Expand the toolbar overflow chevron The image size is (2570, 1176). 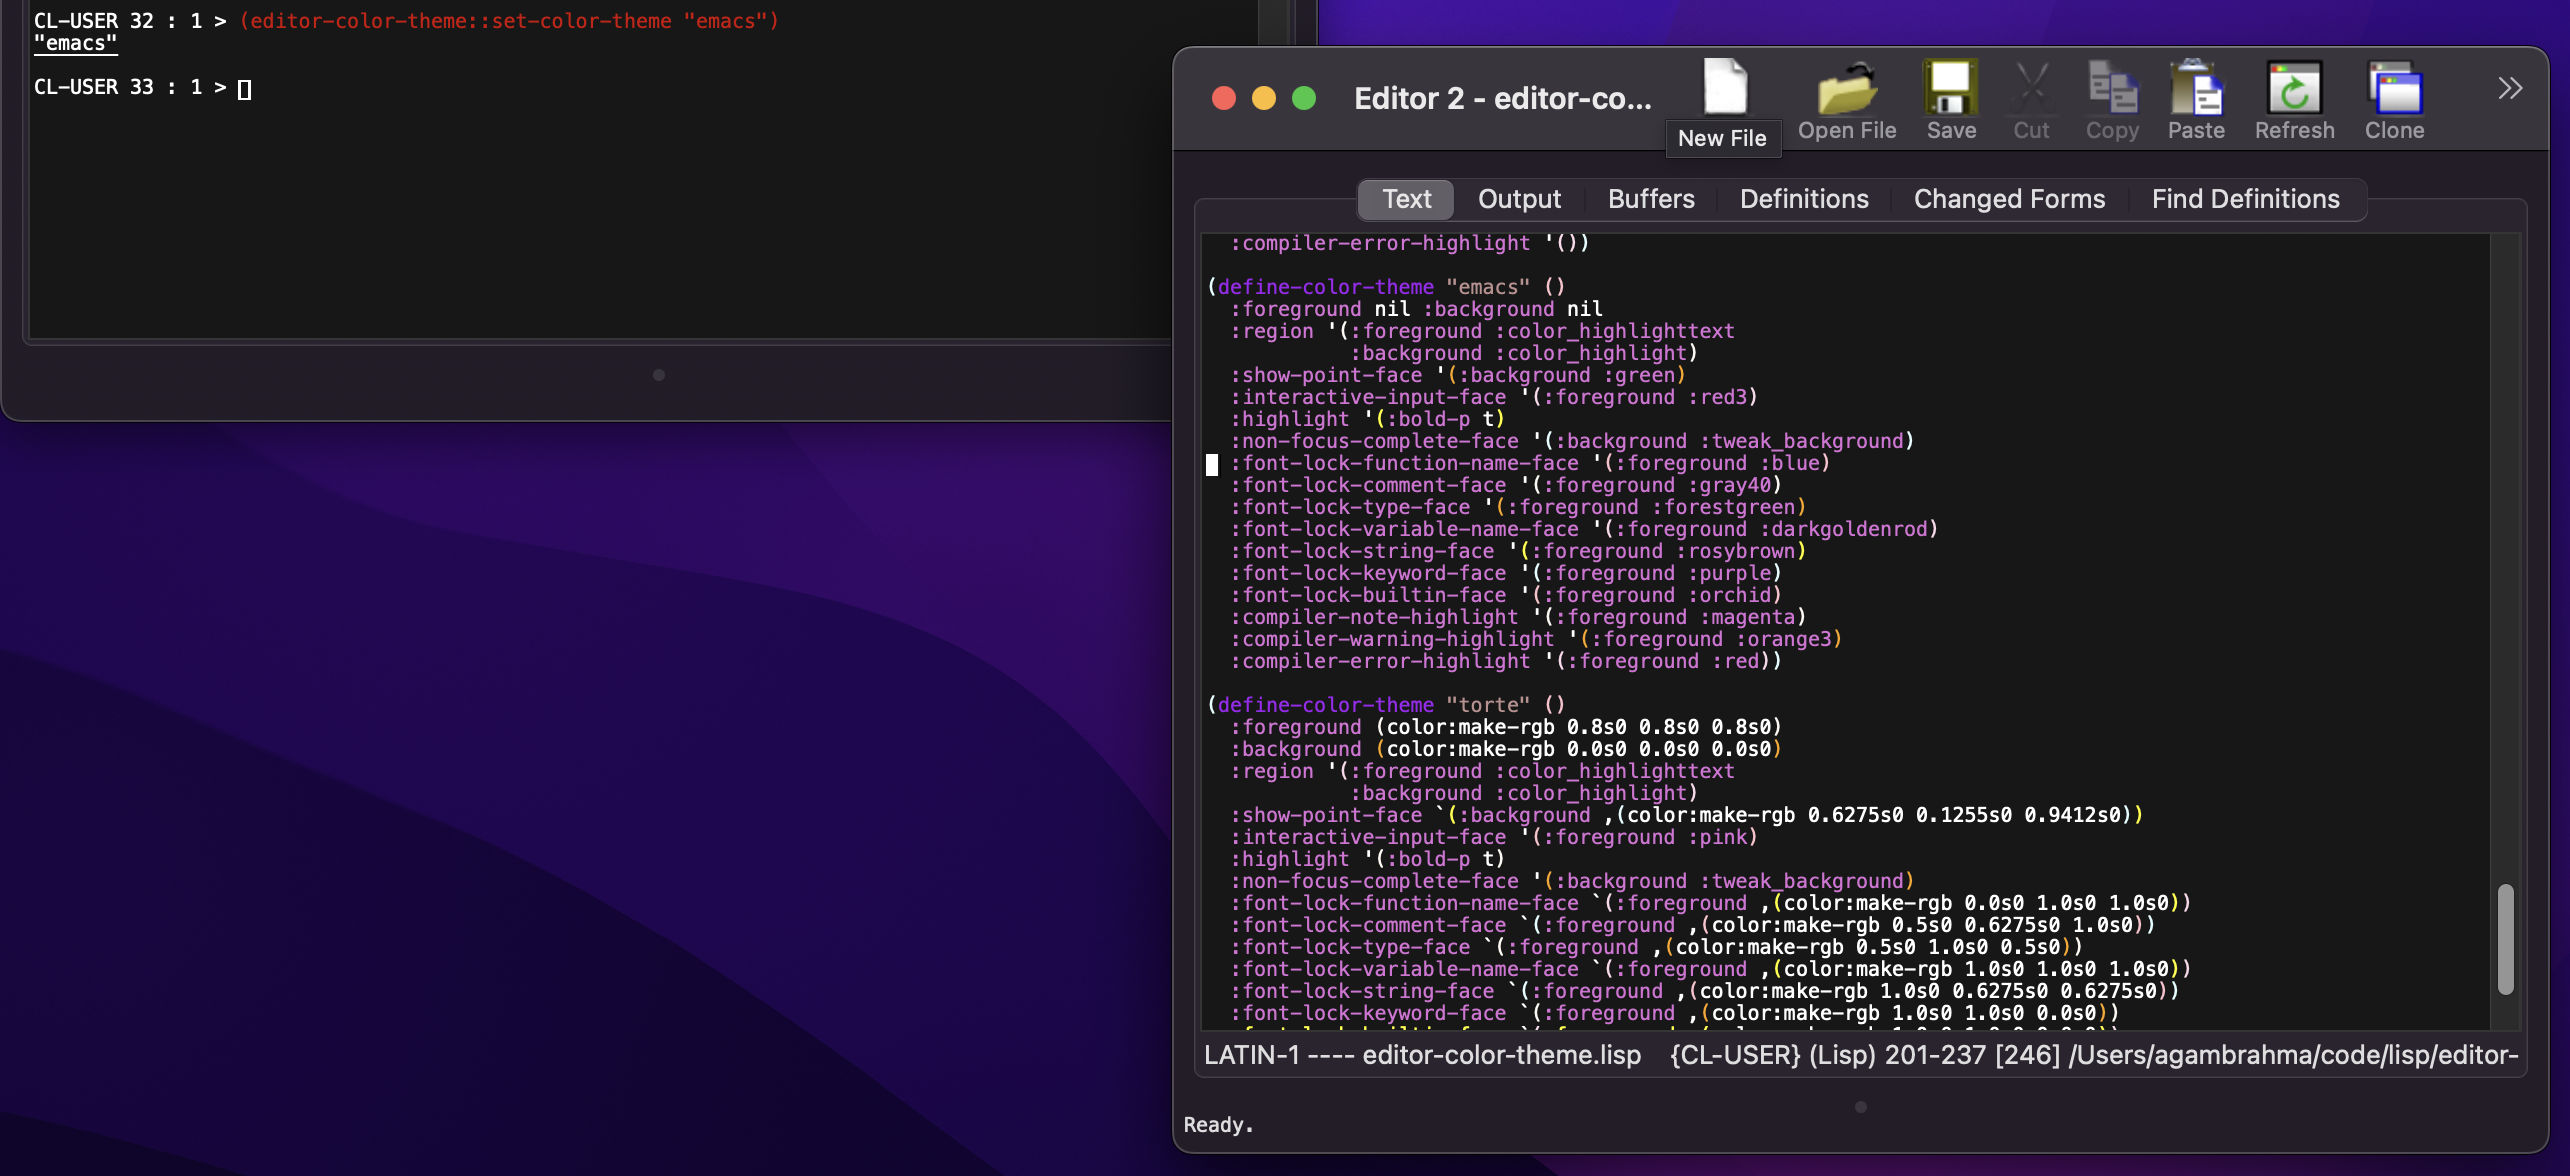[2509, 88]
